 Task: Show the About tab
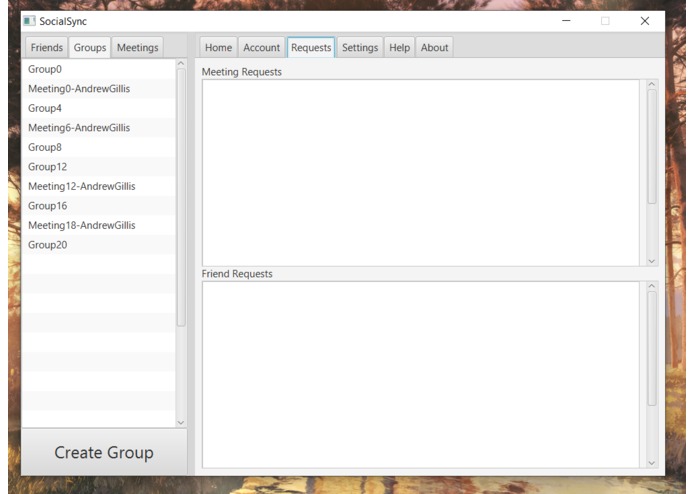tap(434, 47)
